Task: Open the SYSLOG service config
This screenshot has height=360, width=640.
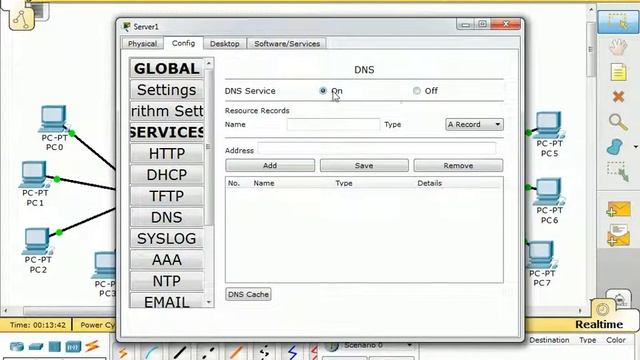Action: pyautogui.click(x=167, y=238)
